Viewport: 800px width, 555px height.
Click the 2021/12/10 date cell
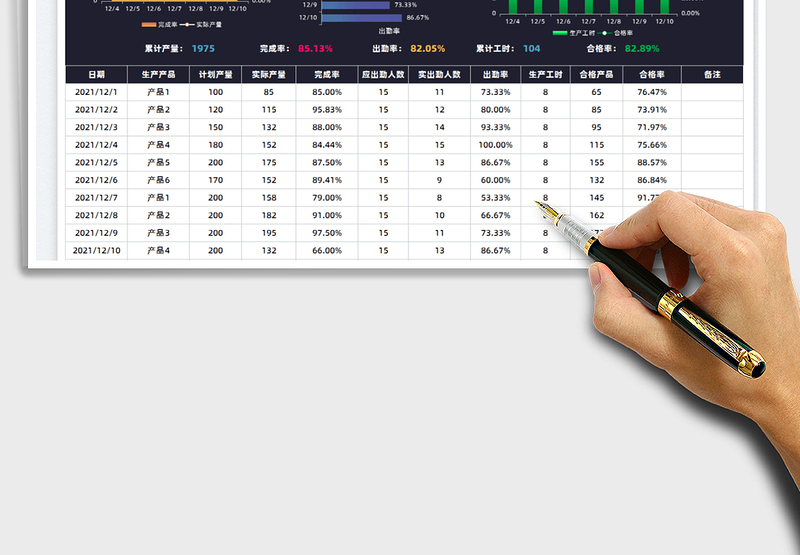(x=96, y=250)
